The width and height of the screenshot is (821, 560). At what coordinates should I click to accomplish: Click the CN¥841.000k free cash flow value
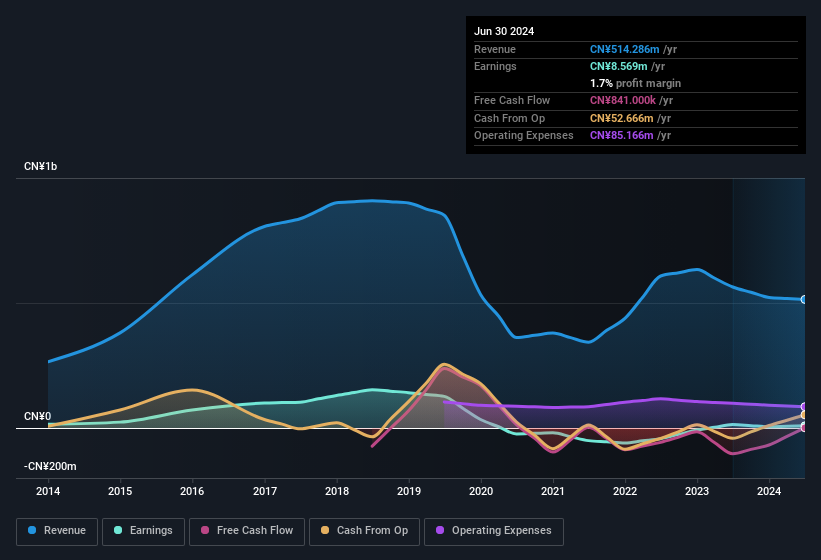[x=623, y=100]
